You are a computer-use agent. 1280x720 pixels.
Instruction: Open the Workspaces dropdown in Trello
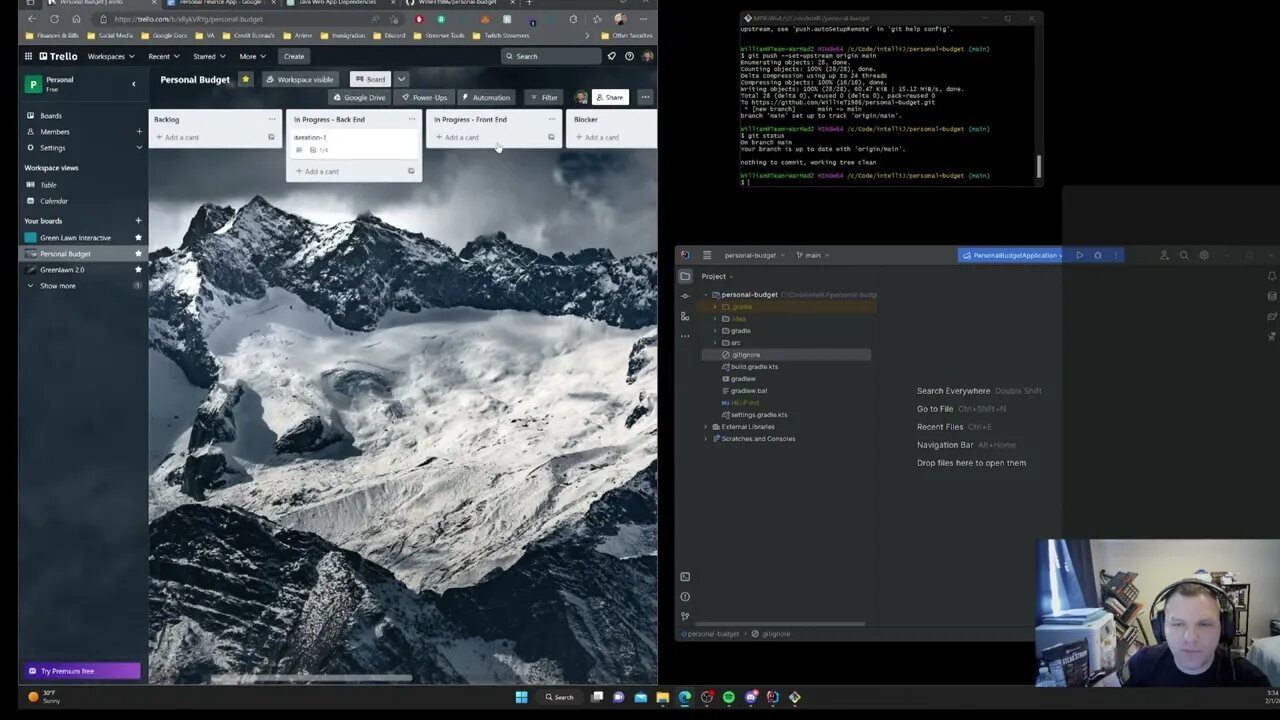click(110, 56)
